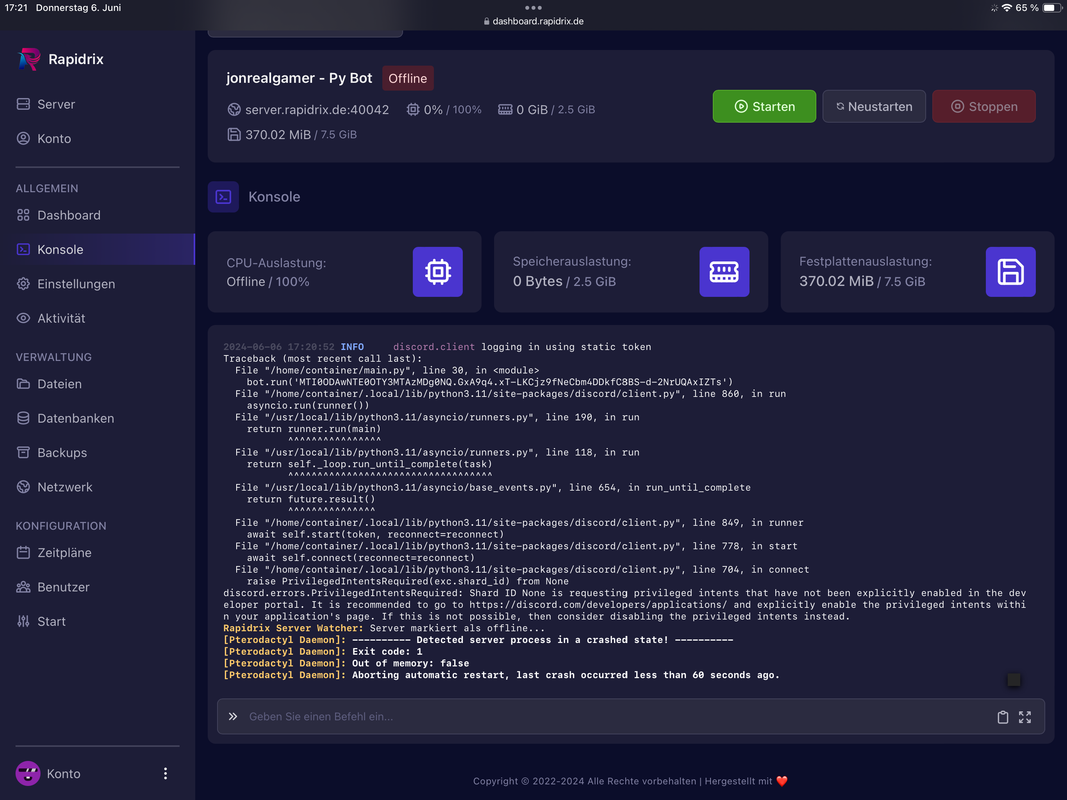Click the console scroll-to-bottom square

(1014, 680)
